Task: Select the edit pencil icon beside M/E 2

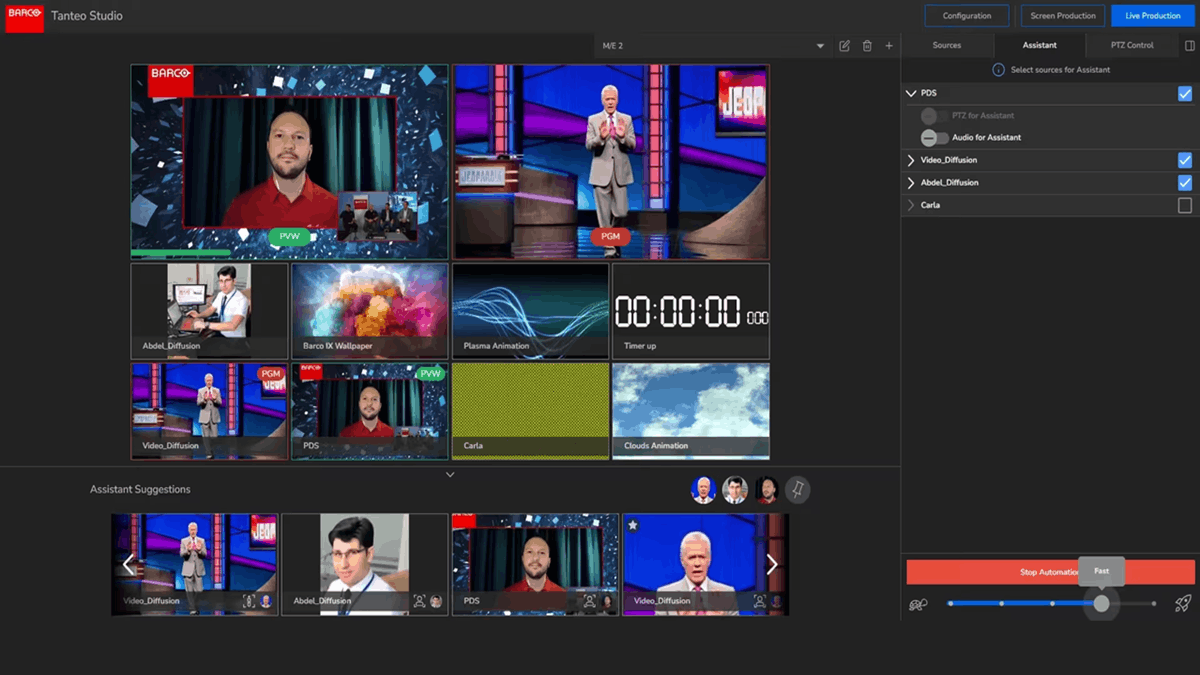Action: click(844, 45)
